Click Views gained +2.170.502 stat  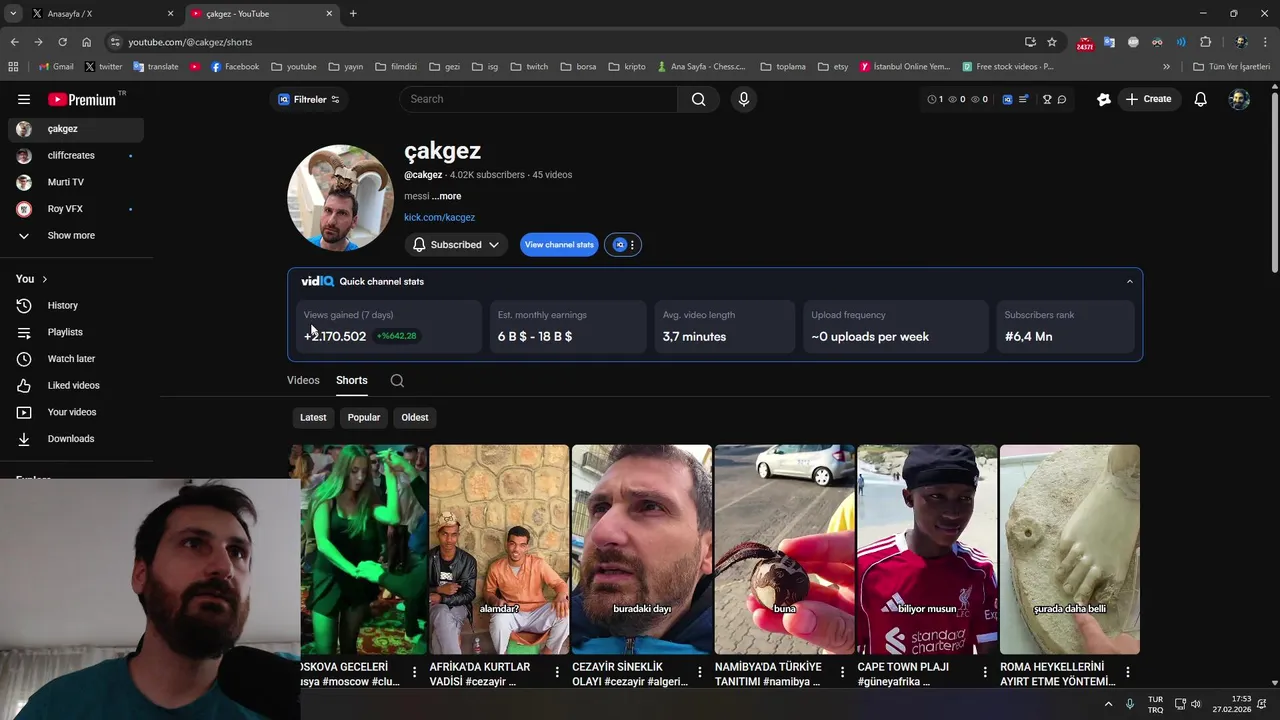334,337
